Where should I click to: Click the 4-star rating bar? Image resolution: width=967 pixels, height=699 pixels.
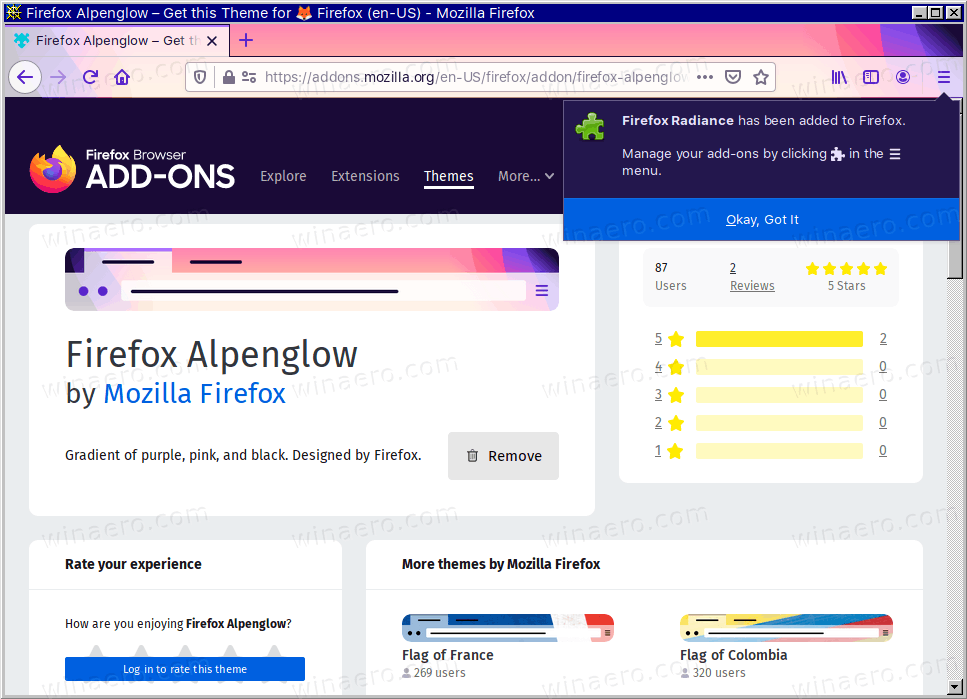coord(780,366)
